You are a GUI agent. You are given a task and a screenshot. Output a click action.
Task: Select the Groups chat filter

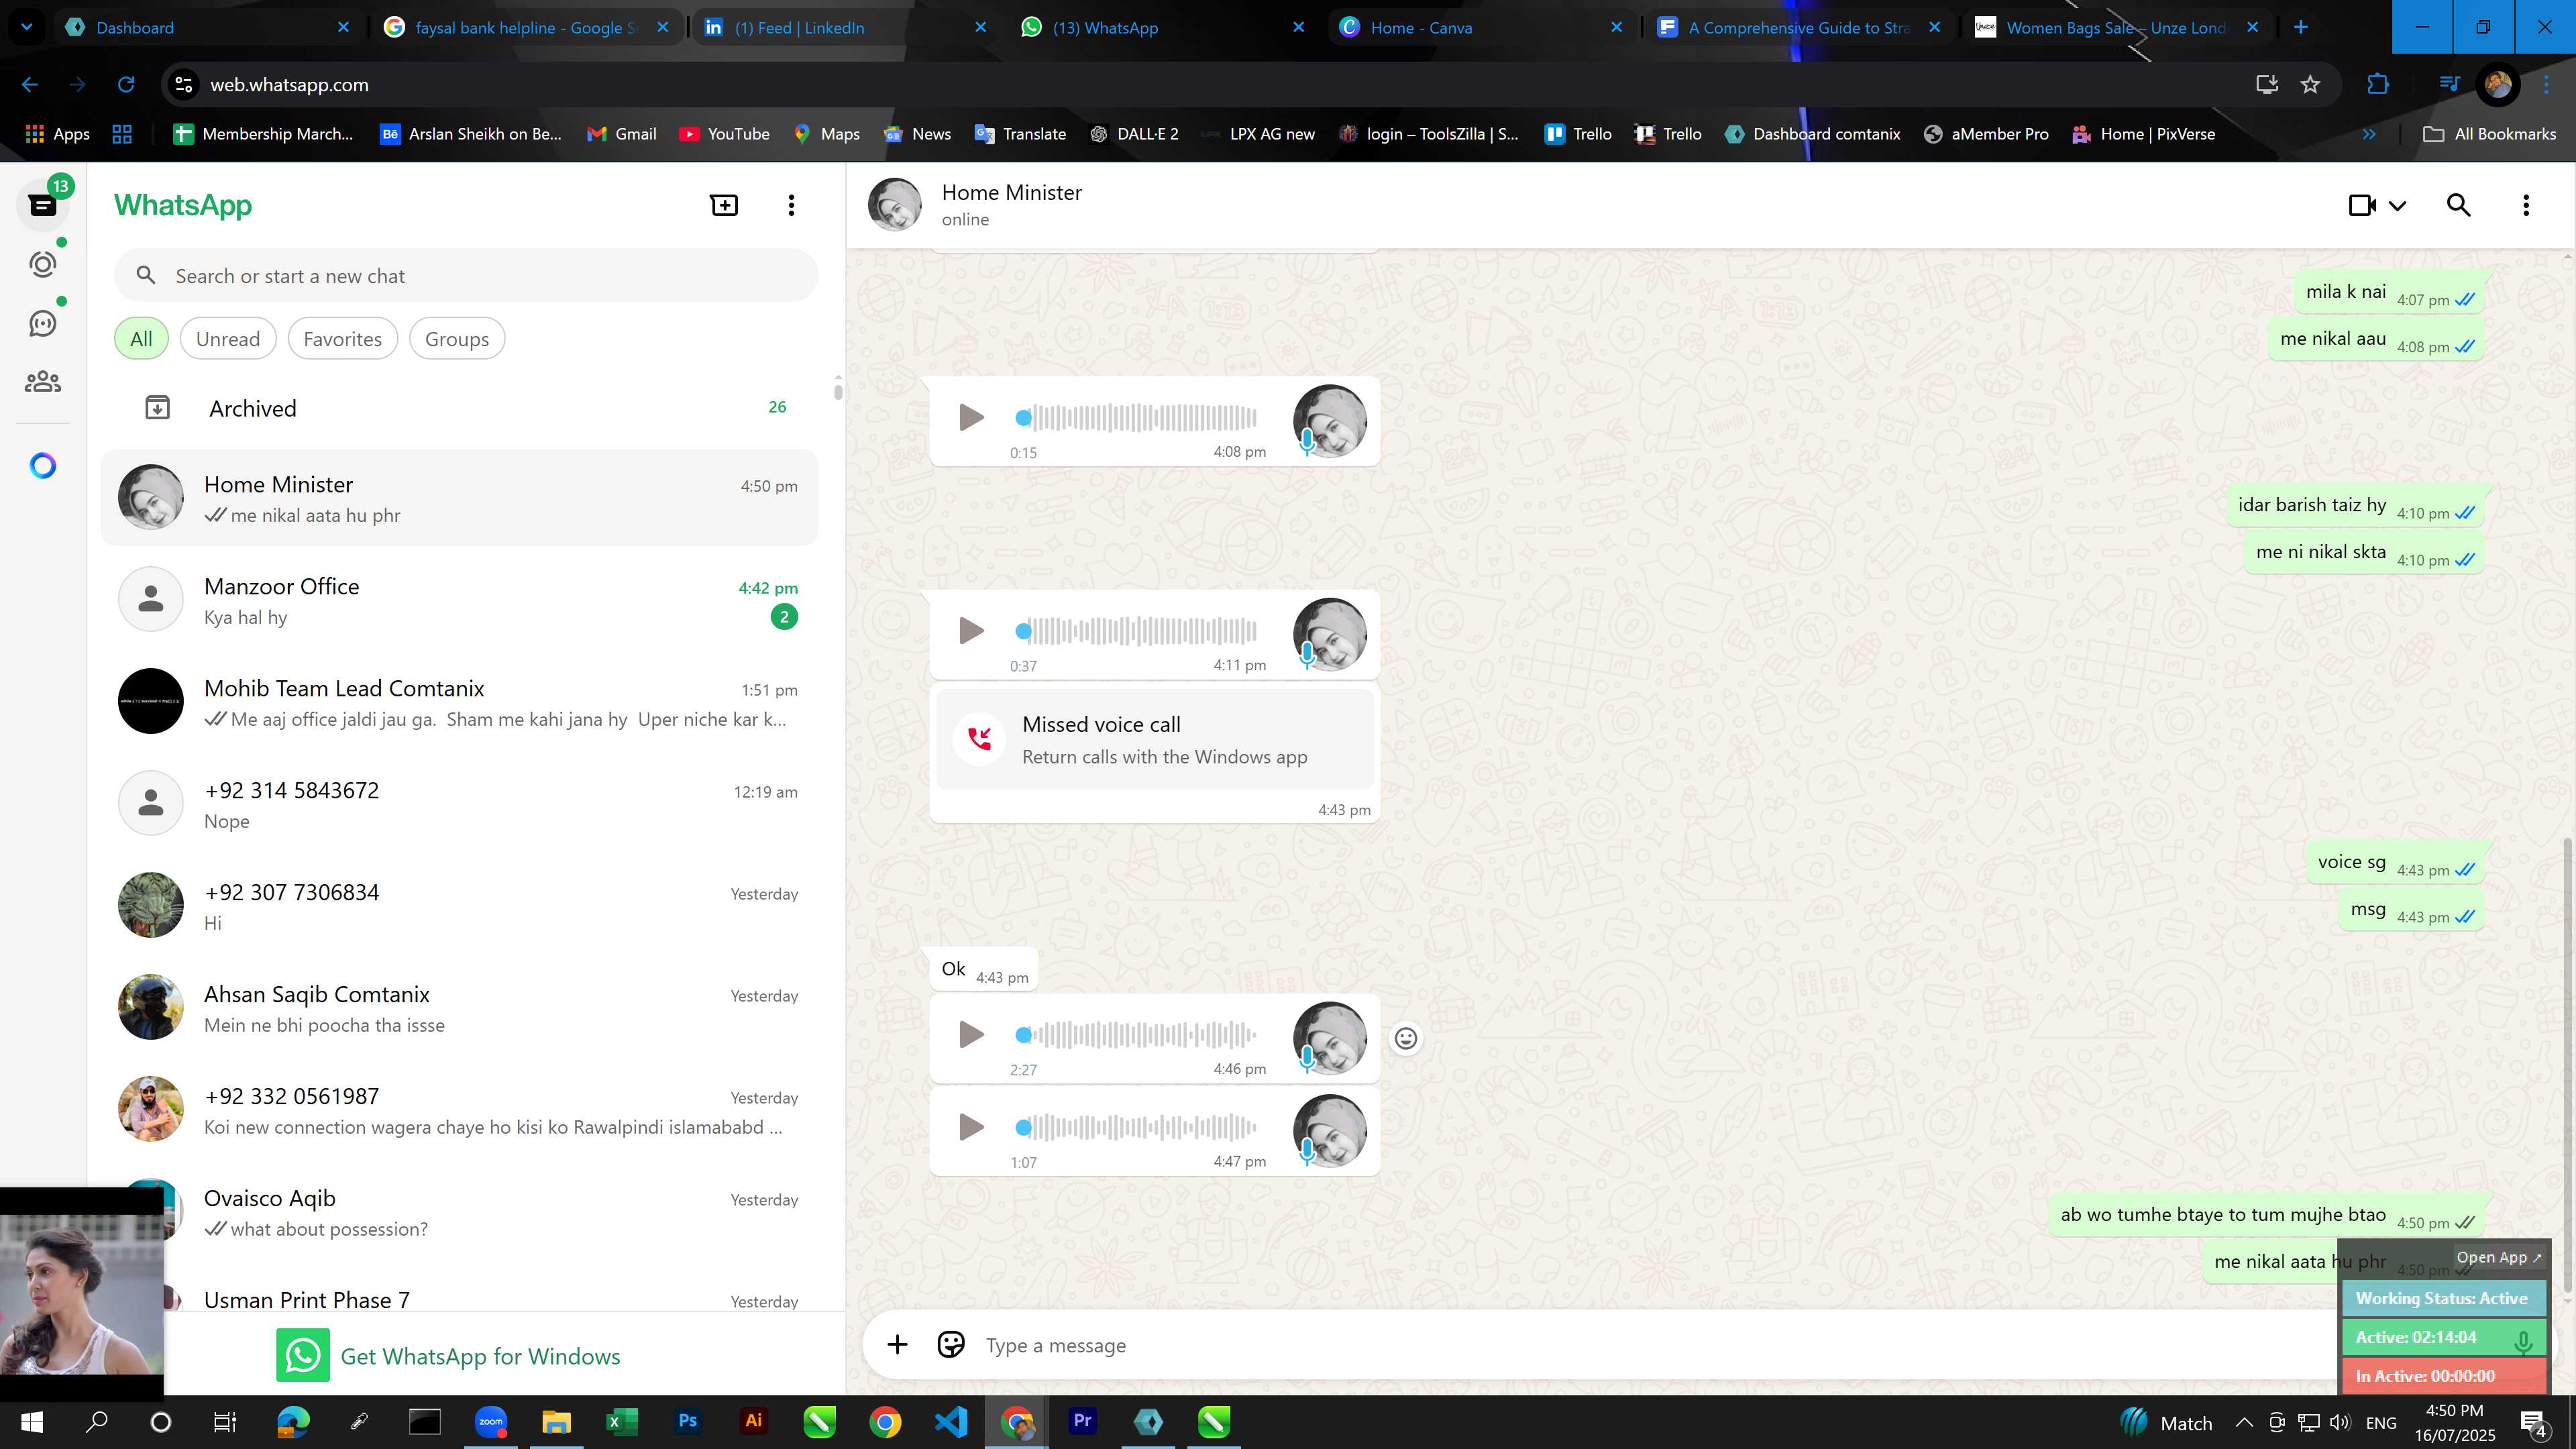tap(457, 338)
